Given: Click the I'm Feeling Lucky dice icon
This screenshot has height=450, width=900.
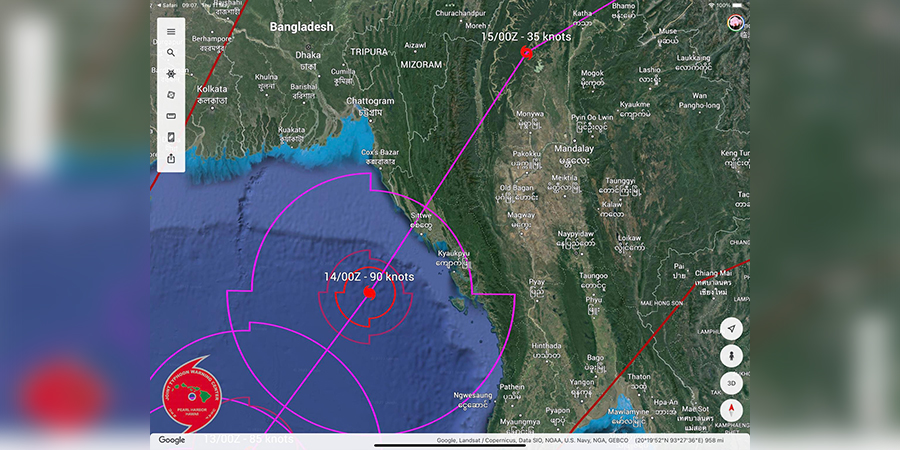Looking at the screenshot, I should [171, 95].
